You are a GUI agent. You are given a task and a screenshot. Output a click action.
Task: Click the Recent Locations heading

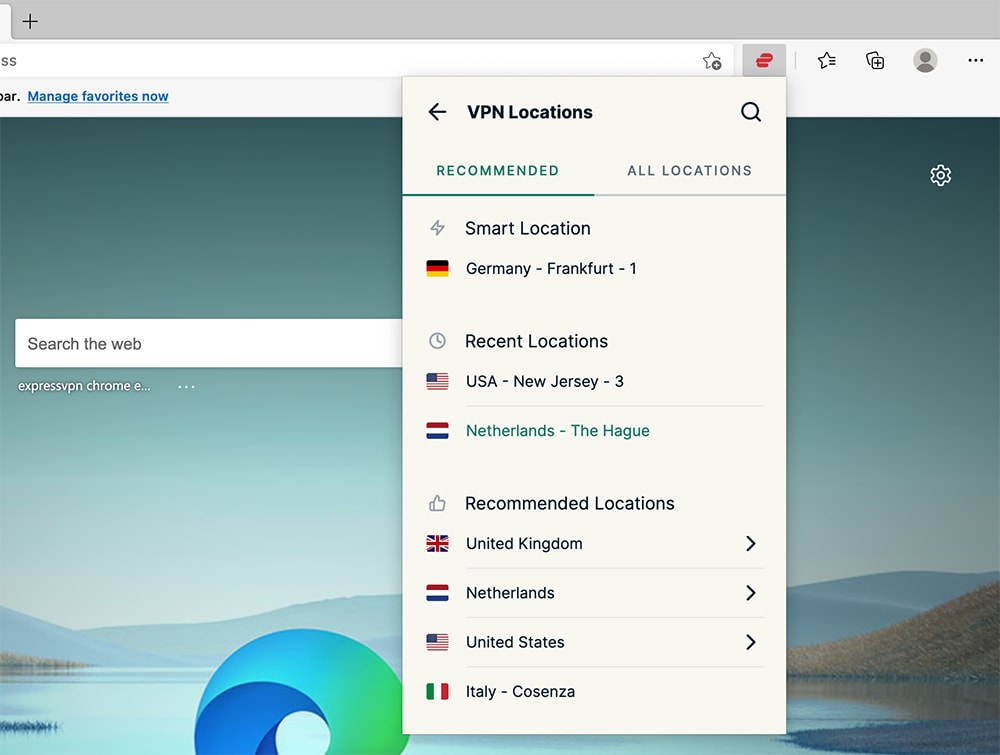[x=536, y=341]
